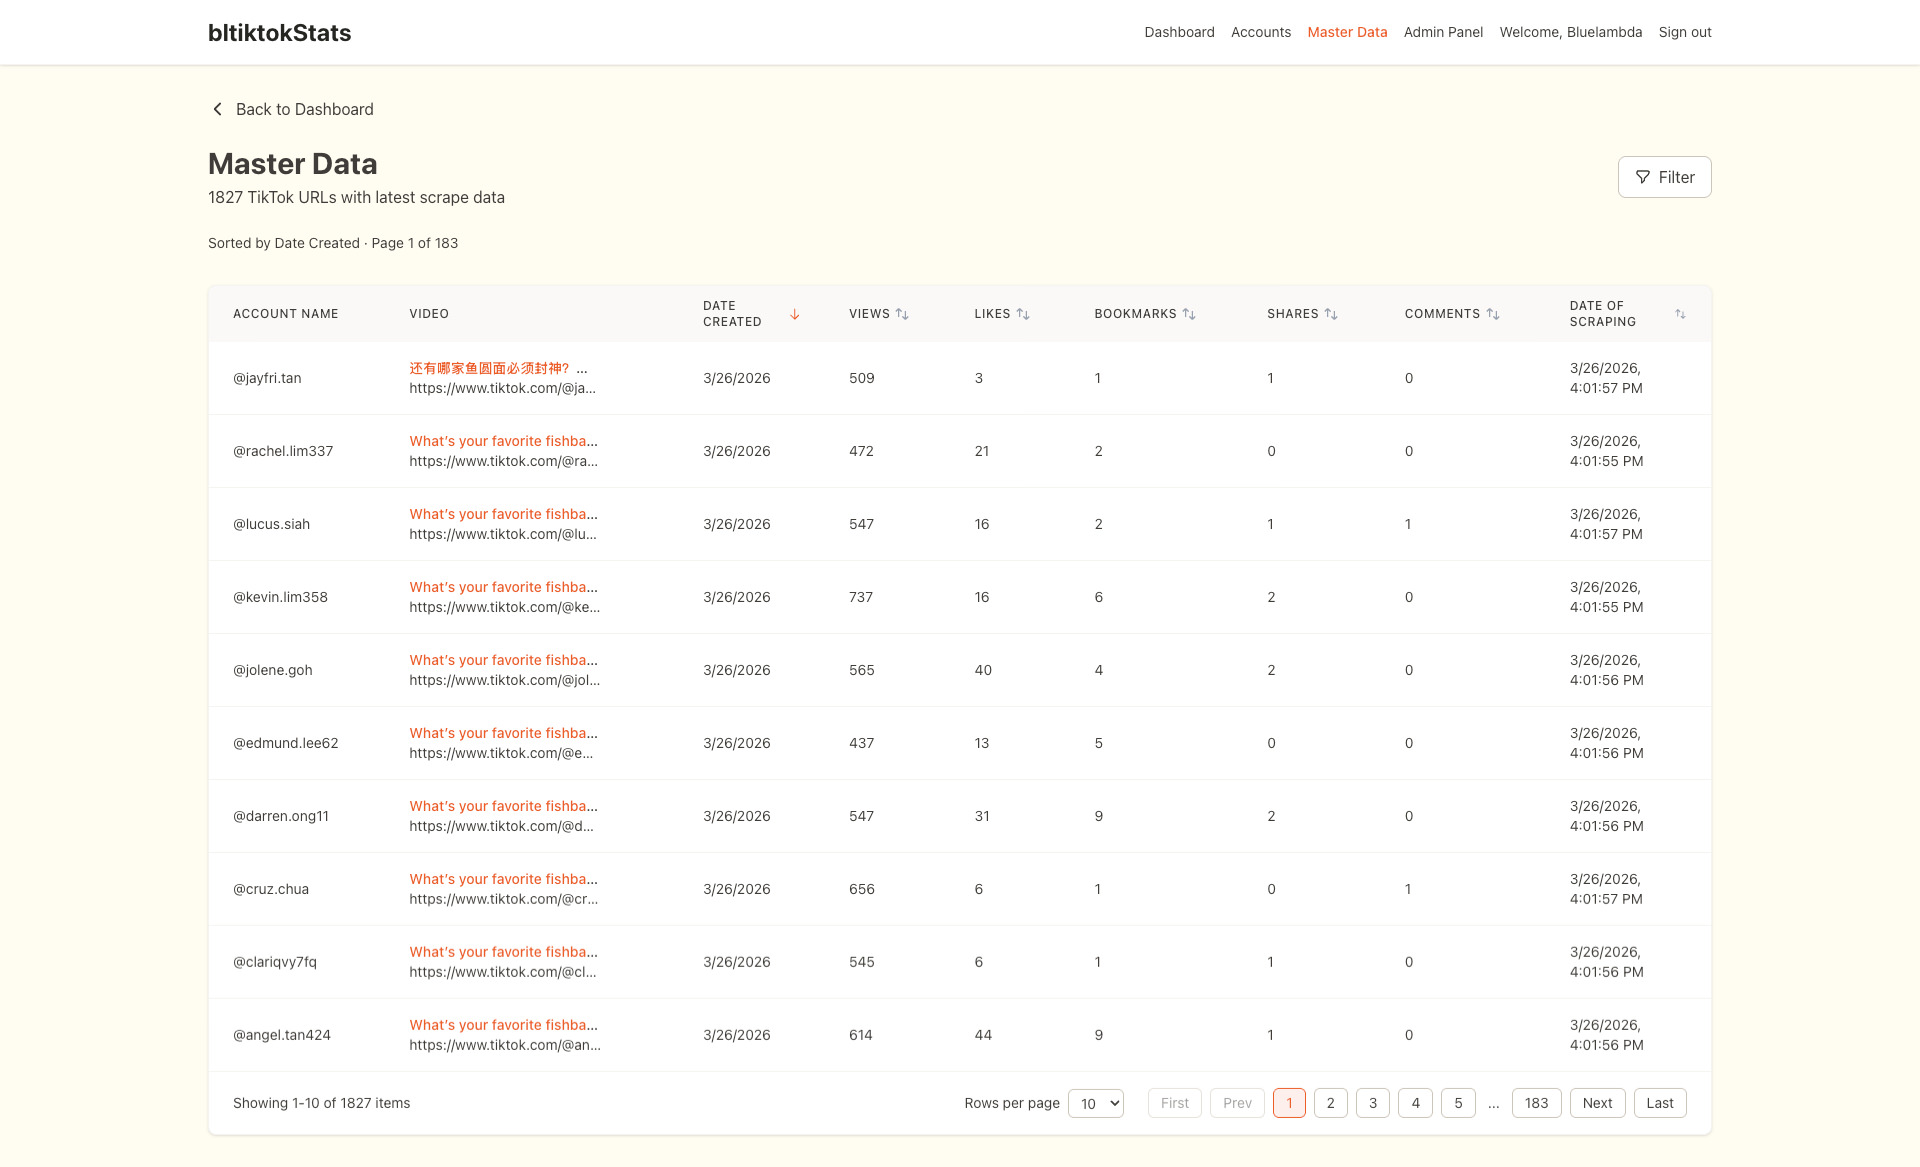The image size is (1920, 1167).
Task: Open Rows per page dropdown
Action: pyautogui.click(x=1096, y=1103)
